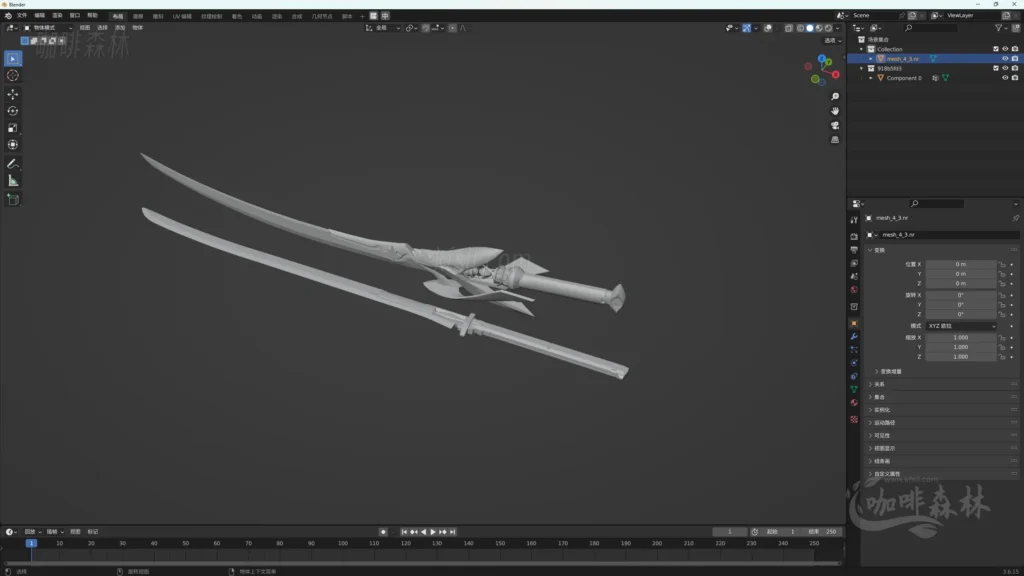Image resolution: width=1024 pixels, height=576 pixels.
Task: Select the Move tool in the left toolbar
Action: coord(12,94)
